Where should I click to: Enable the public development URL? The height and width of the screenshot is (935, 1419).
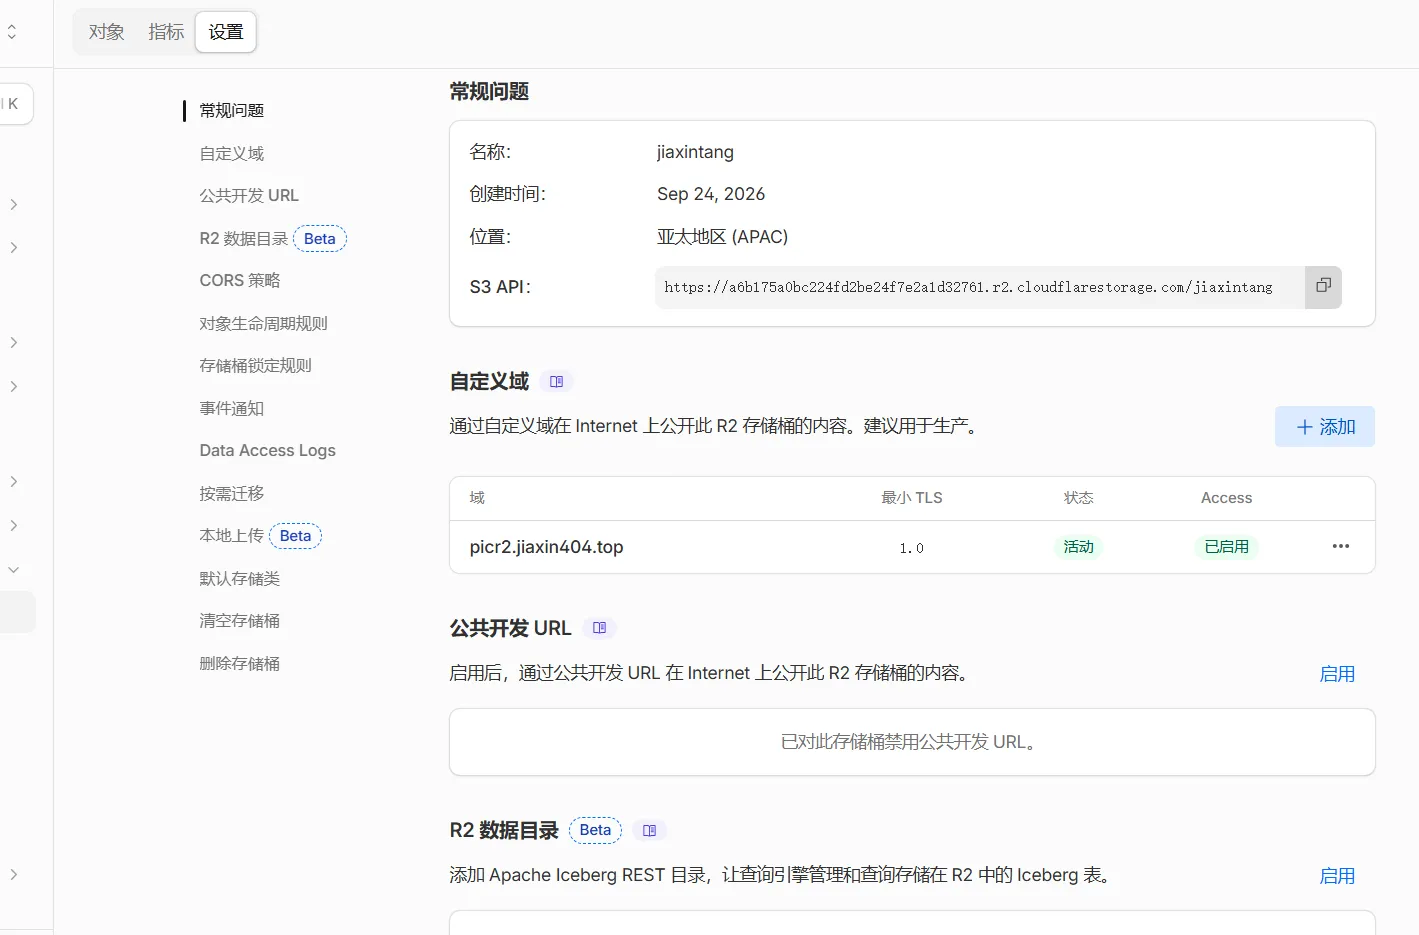[x=1337, y=674]
